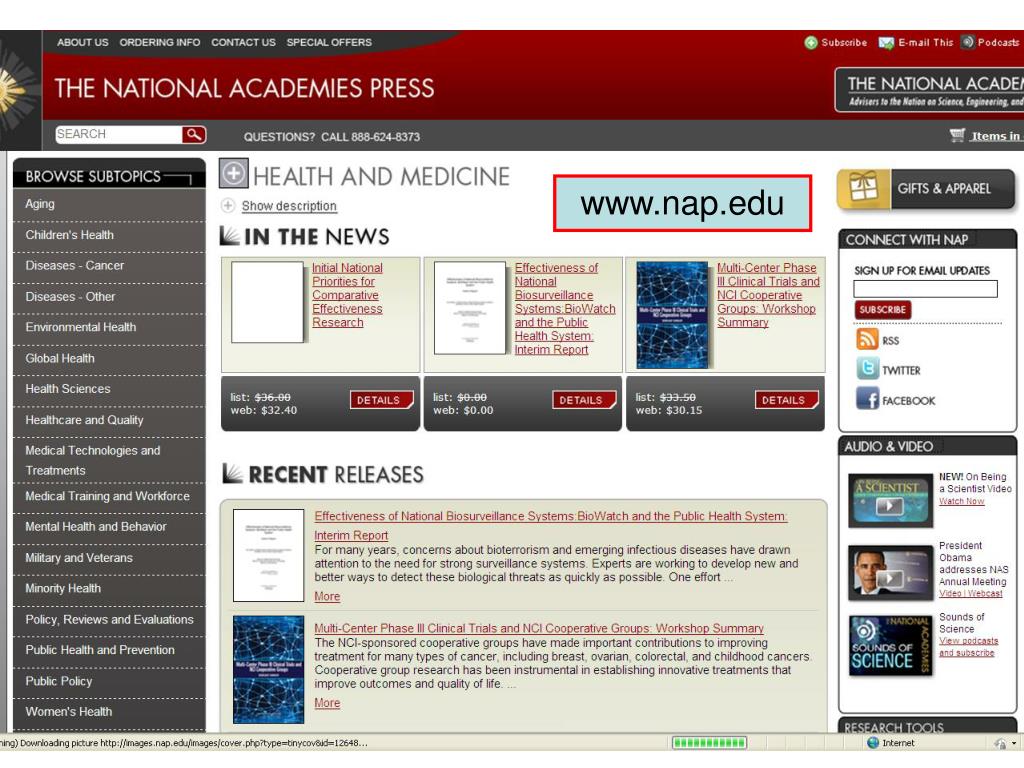This screenshot has height=768, width=1024.
Task: Open the Contact Us menu item
Action: point(243,42)
